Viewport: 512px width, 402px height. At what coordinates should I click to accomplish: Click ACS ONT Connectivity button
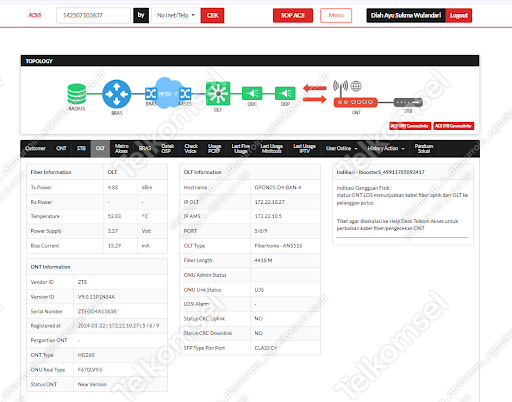[x=410, y=126]
